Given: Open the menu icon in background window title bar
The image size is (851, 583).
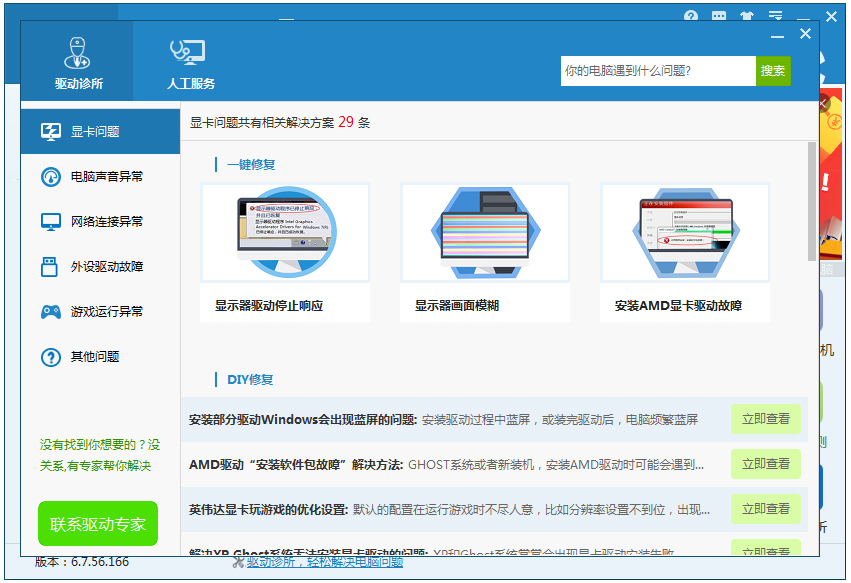Looking at the screenshot, I should pos(775,15).
